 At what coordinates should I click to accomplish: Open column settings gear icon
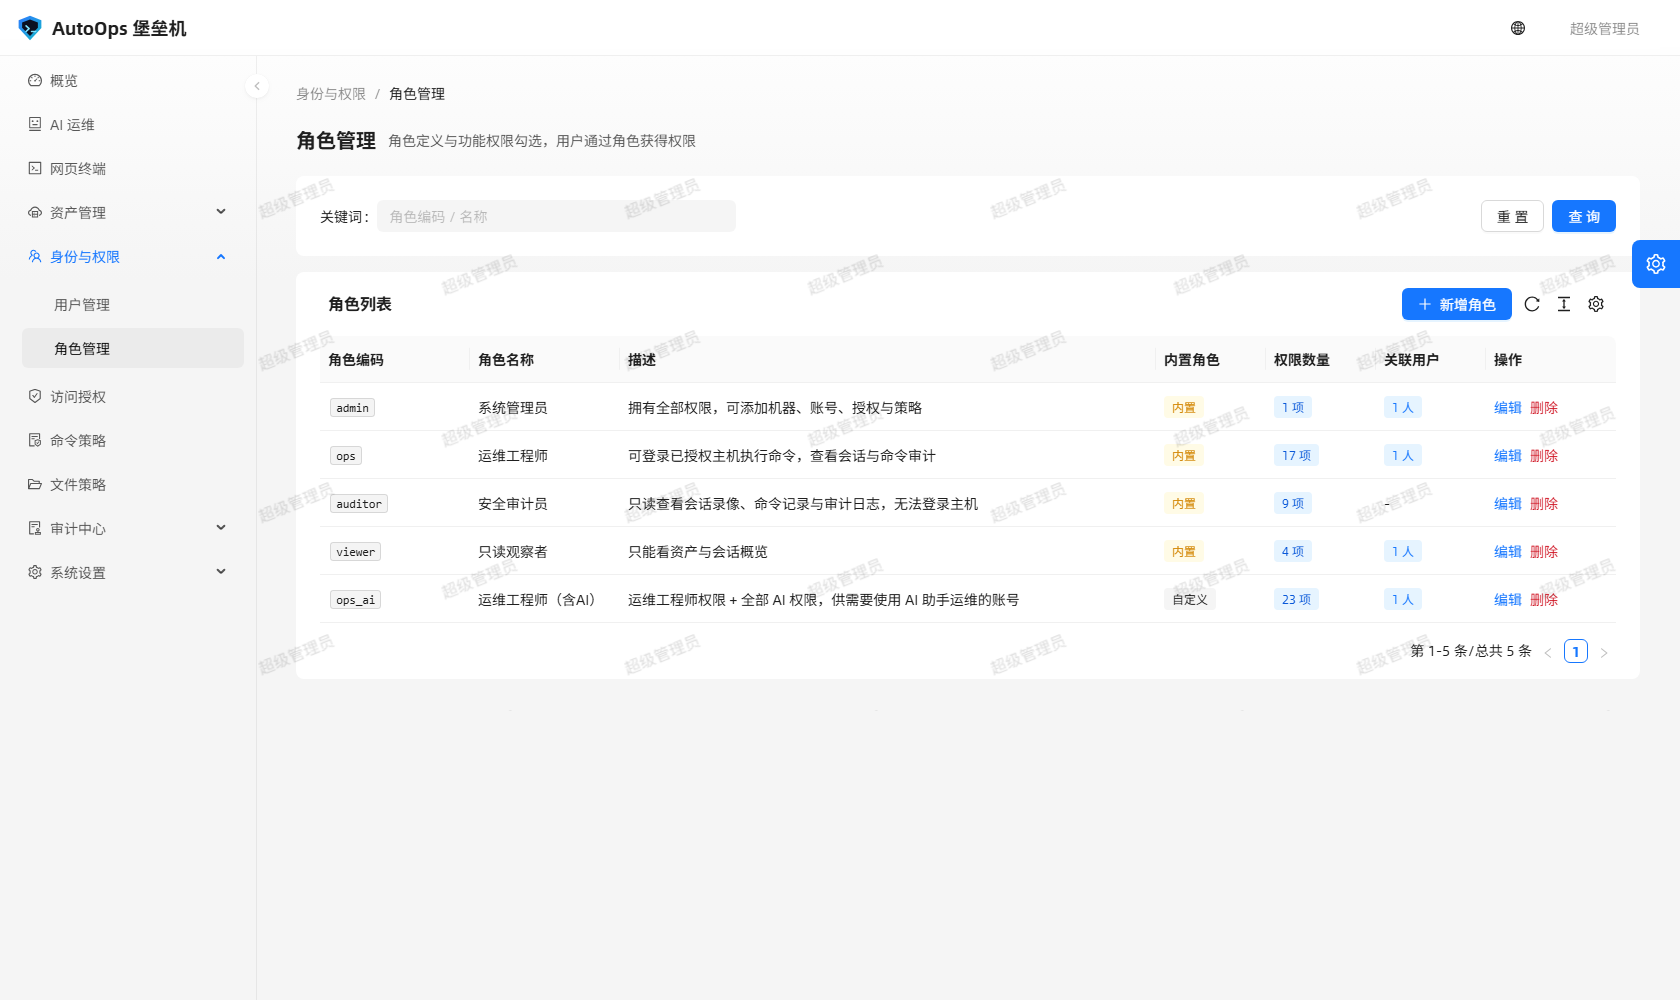pos(1596,304)
